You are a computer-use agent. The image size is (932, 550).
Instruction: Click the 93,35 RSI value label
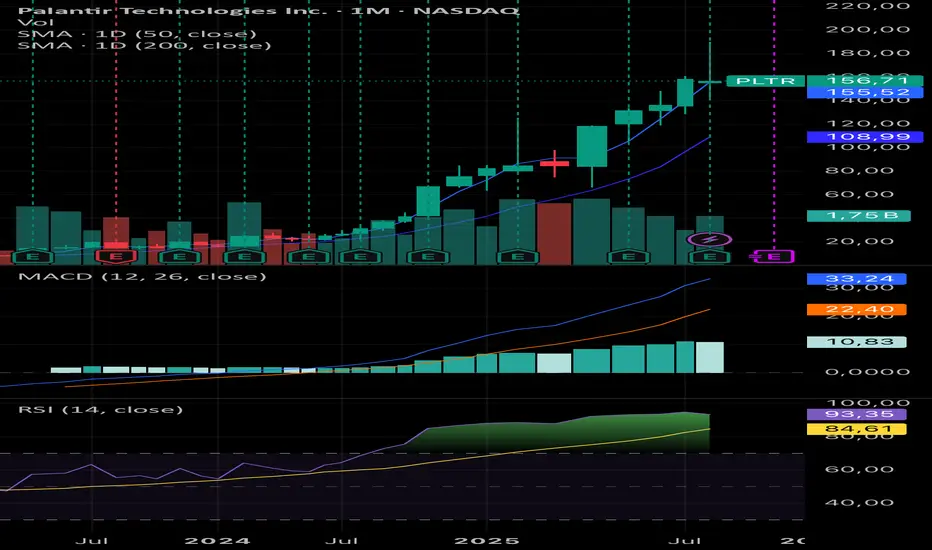click(857, 414)
